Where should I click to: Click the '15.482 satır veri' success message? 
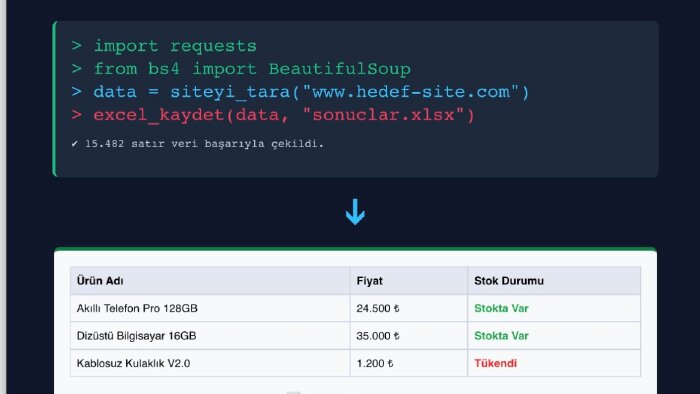coord(197,144)
